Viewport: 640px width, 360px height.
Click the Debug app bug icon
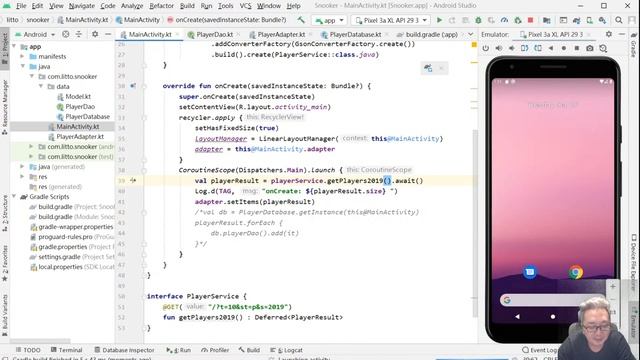tap(478, 20)
